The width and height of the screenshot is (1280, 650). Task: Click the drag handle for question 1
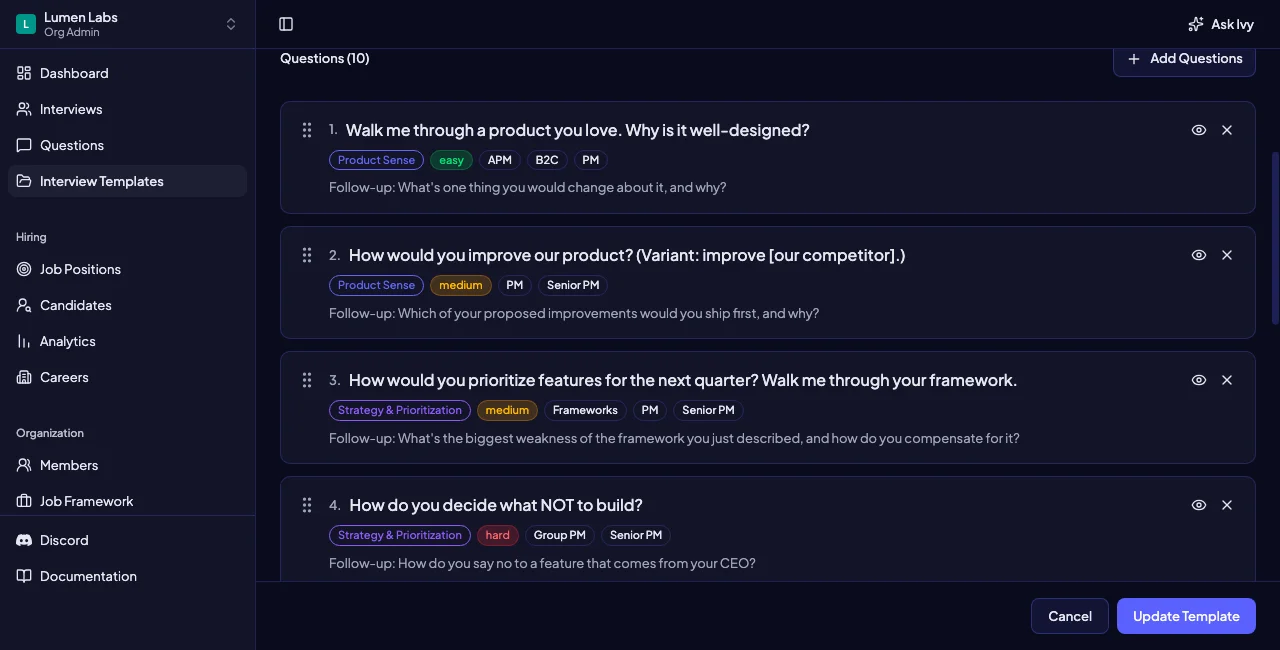307,130
